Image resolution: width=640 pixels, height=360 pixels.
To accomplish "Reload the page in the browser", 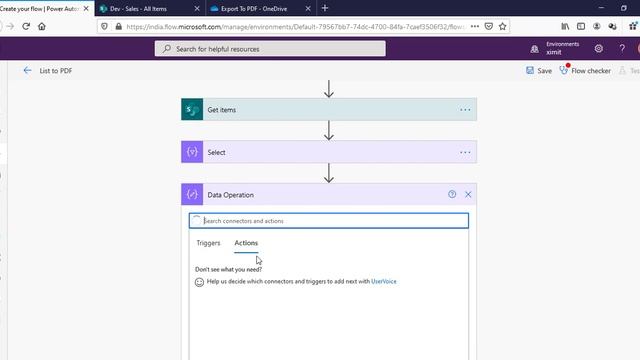I will [26, 27].
